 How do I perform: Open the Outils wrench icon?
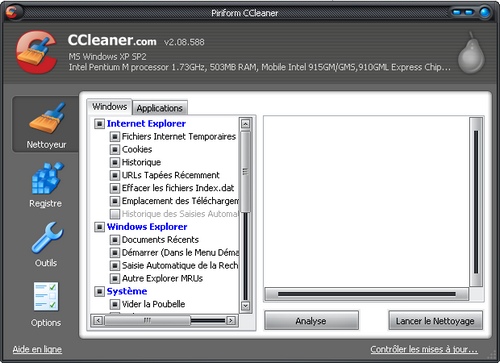pyautogui.click(x=47, y=237)
